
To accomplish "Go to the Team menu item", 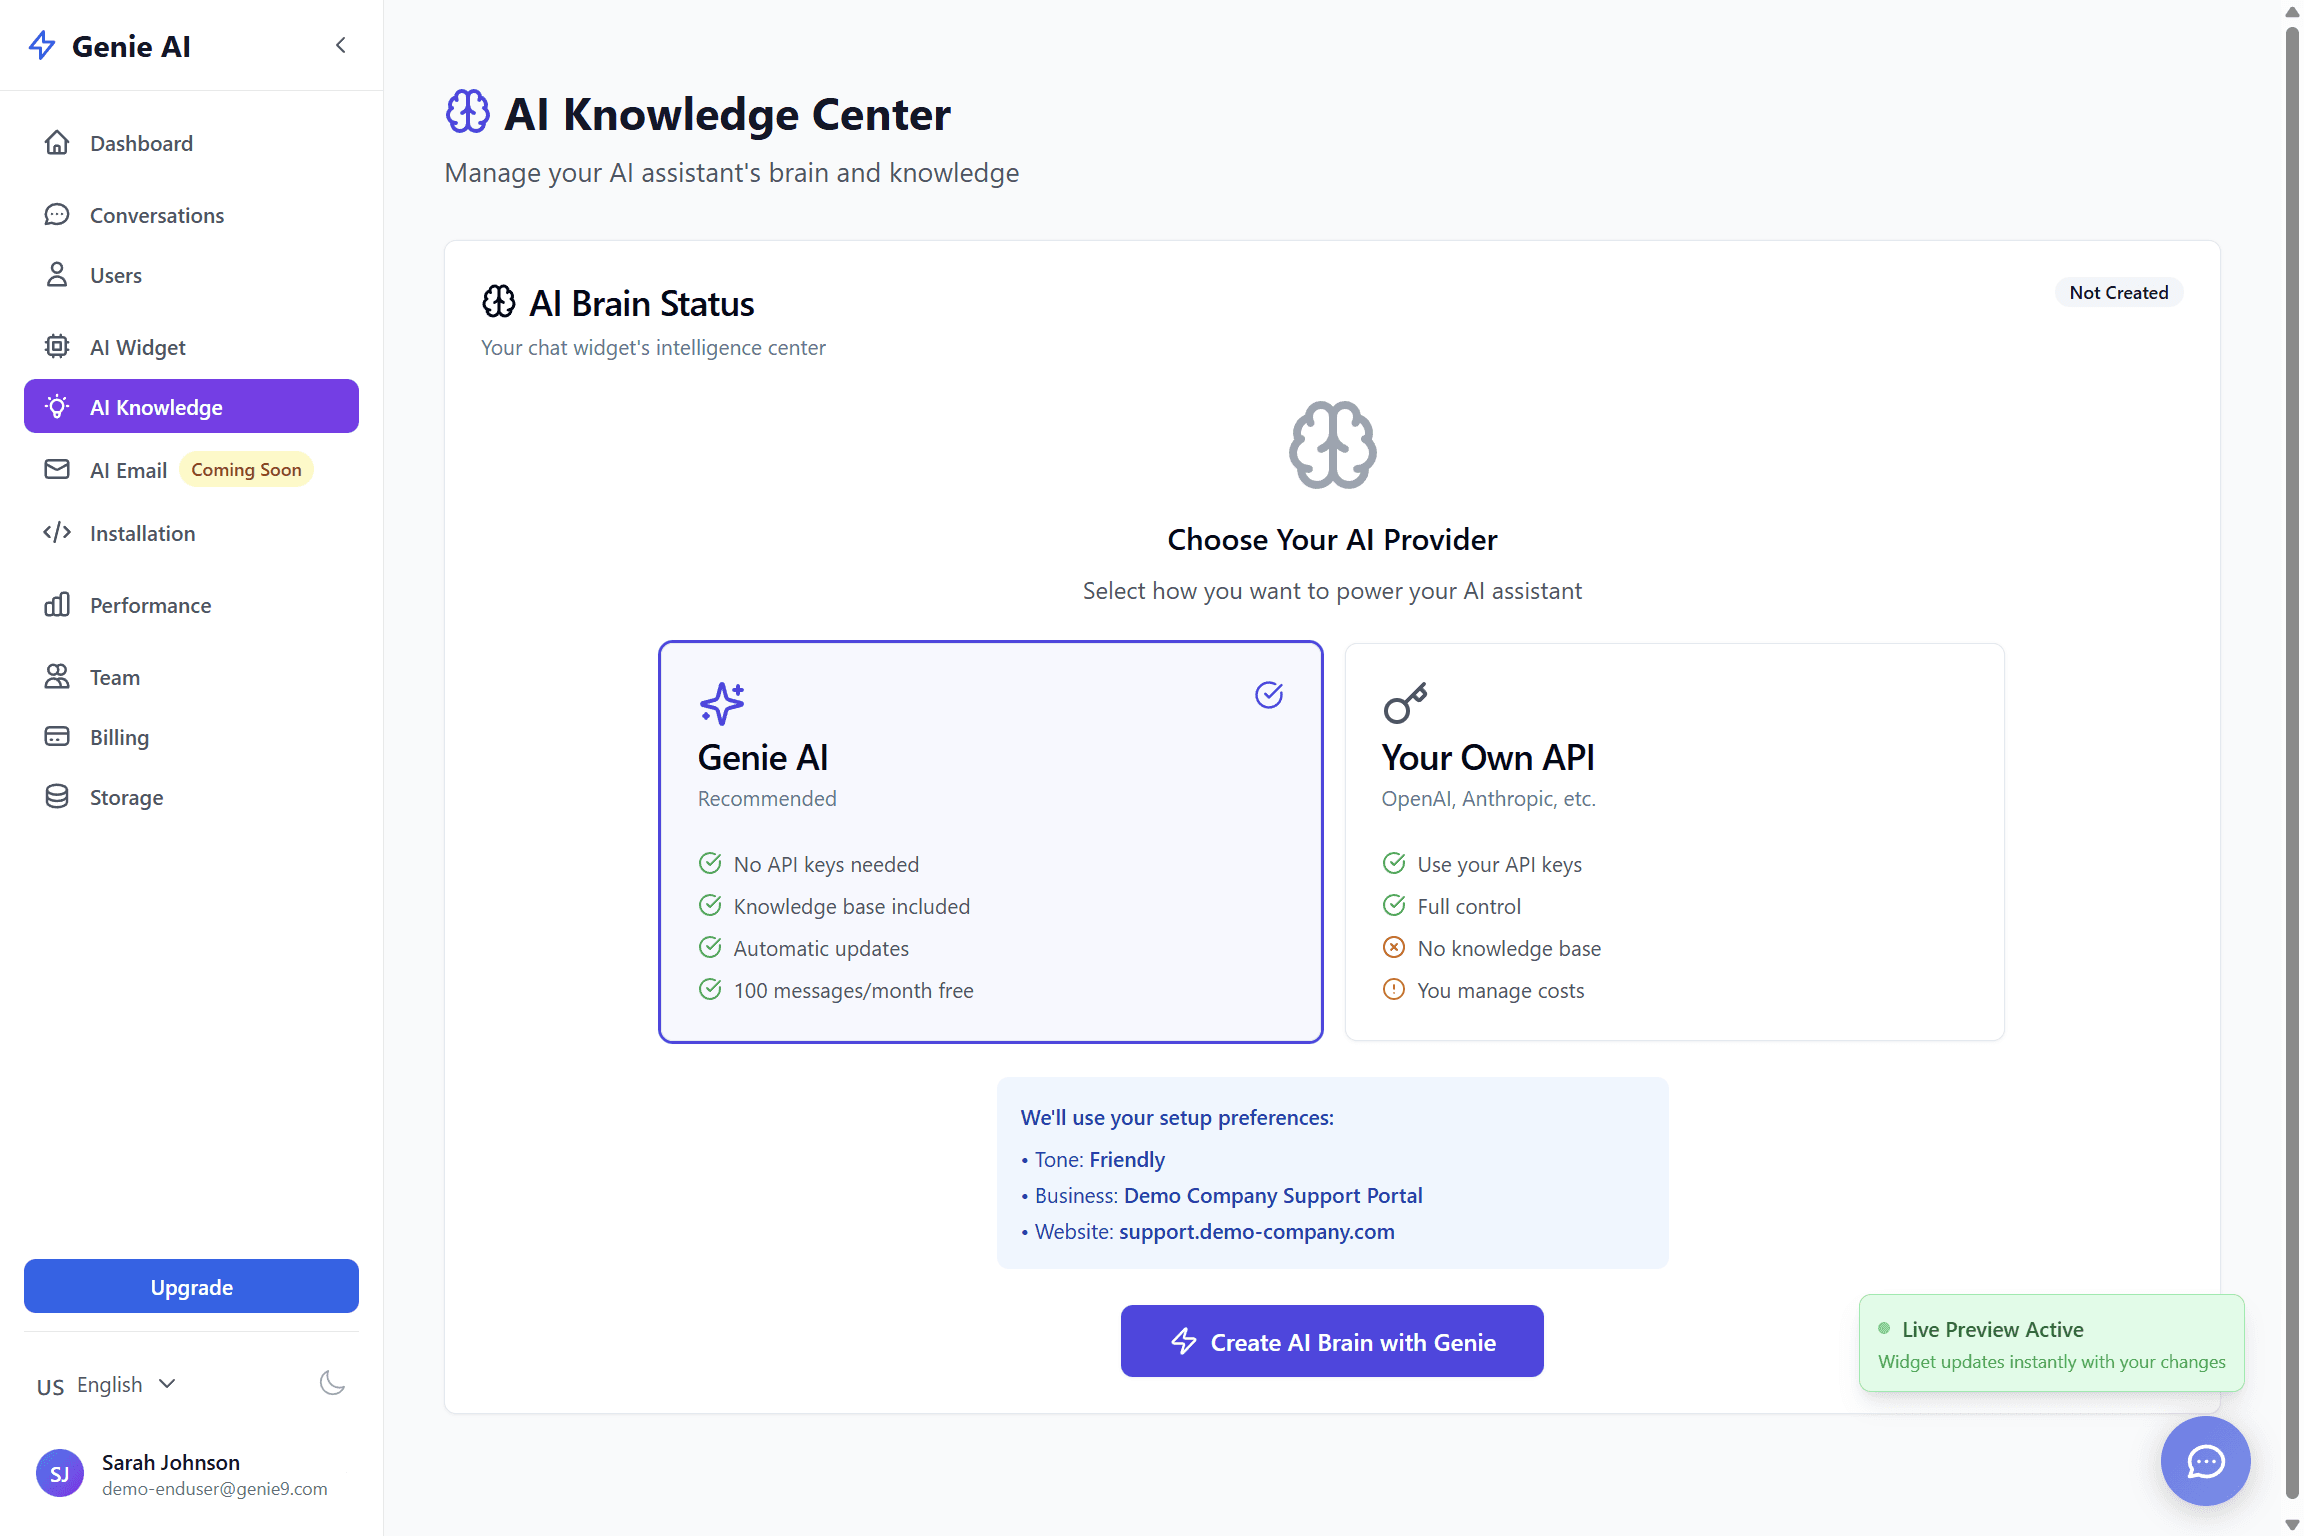I will click(x=115, y=677).
